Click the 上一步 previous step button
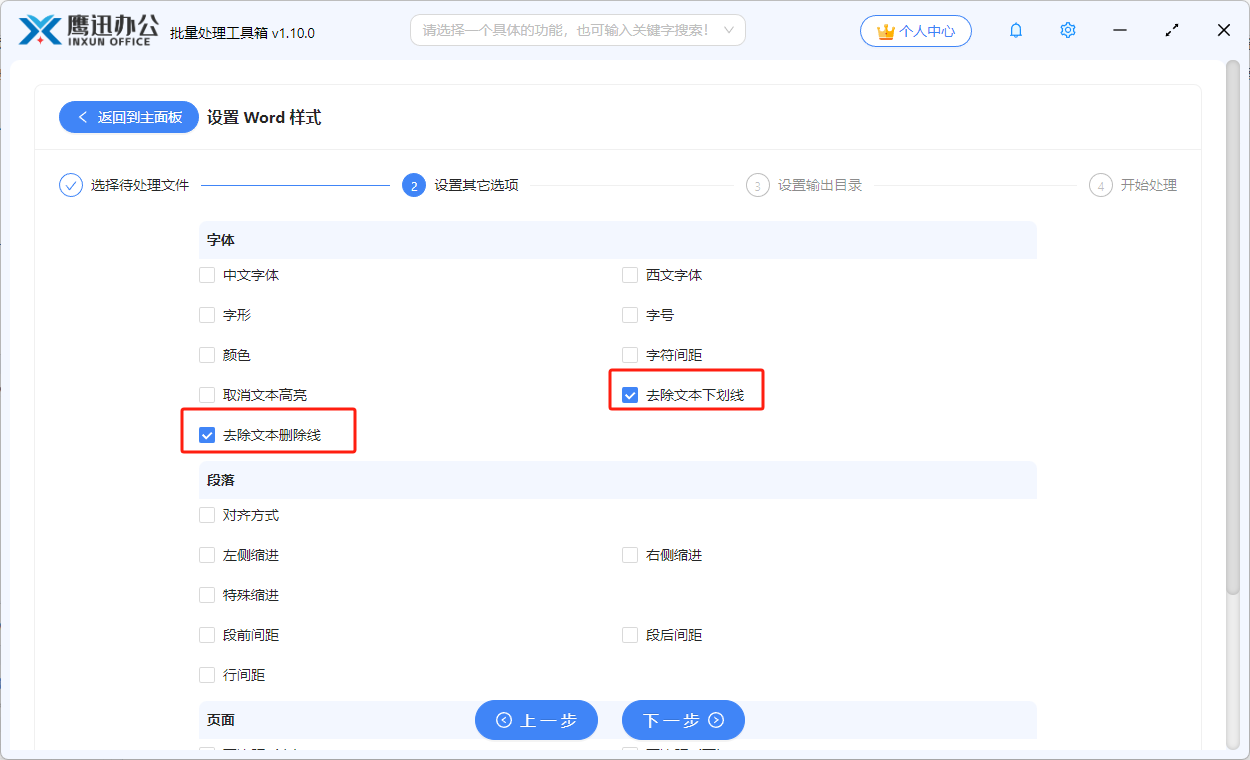 point(536,720)
